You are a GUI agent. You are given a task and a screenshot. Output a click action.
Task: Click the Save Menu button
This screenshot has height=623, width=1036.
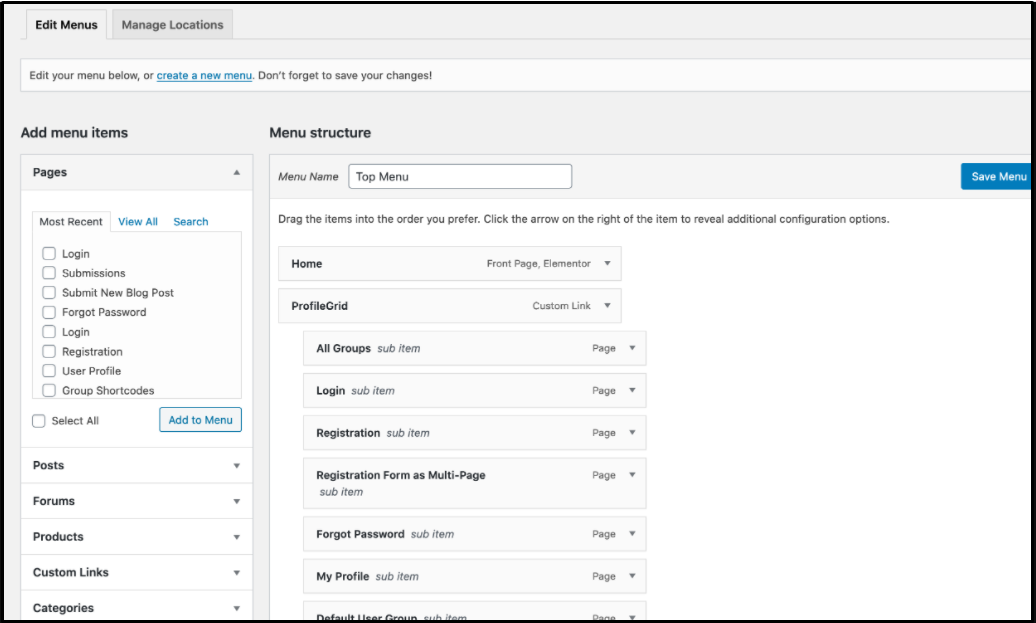pyautogui.click(x=997, y=177)
